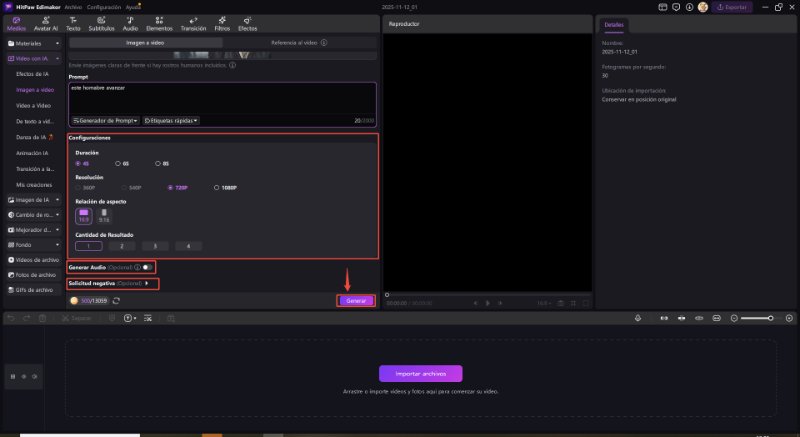Expand the Mejorador sidebar group

33,230
